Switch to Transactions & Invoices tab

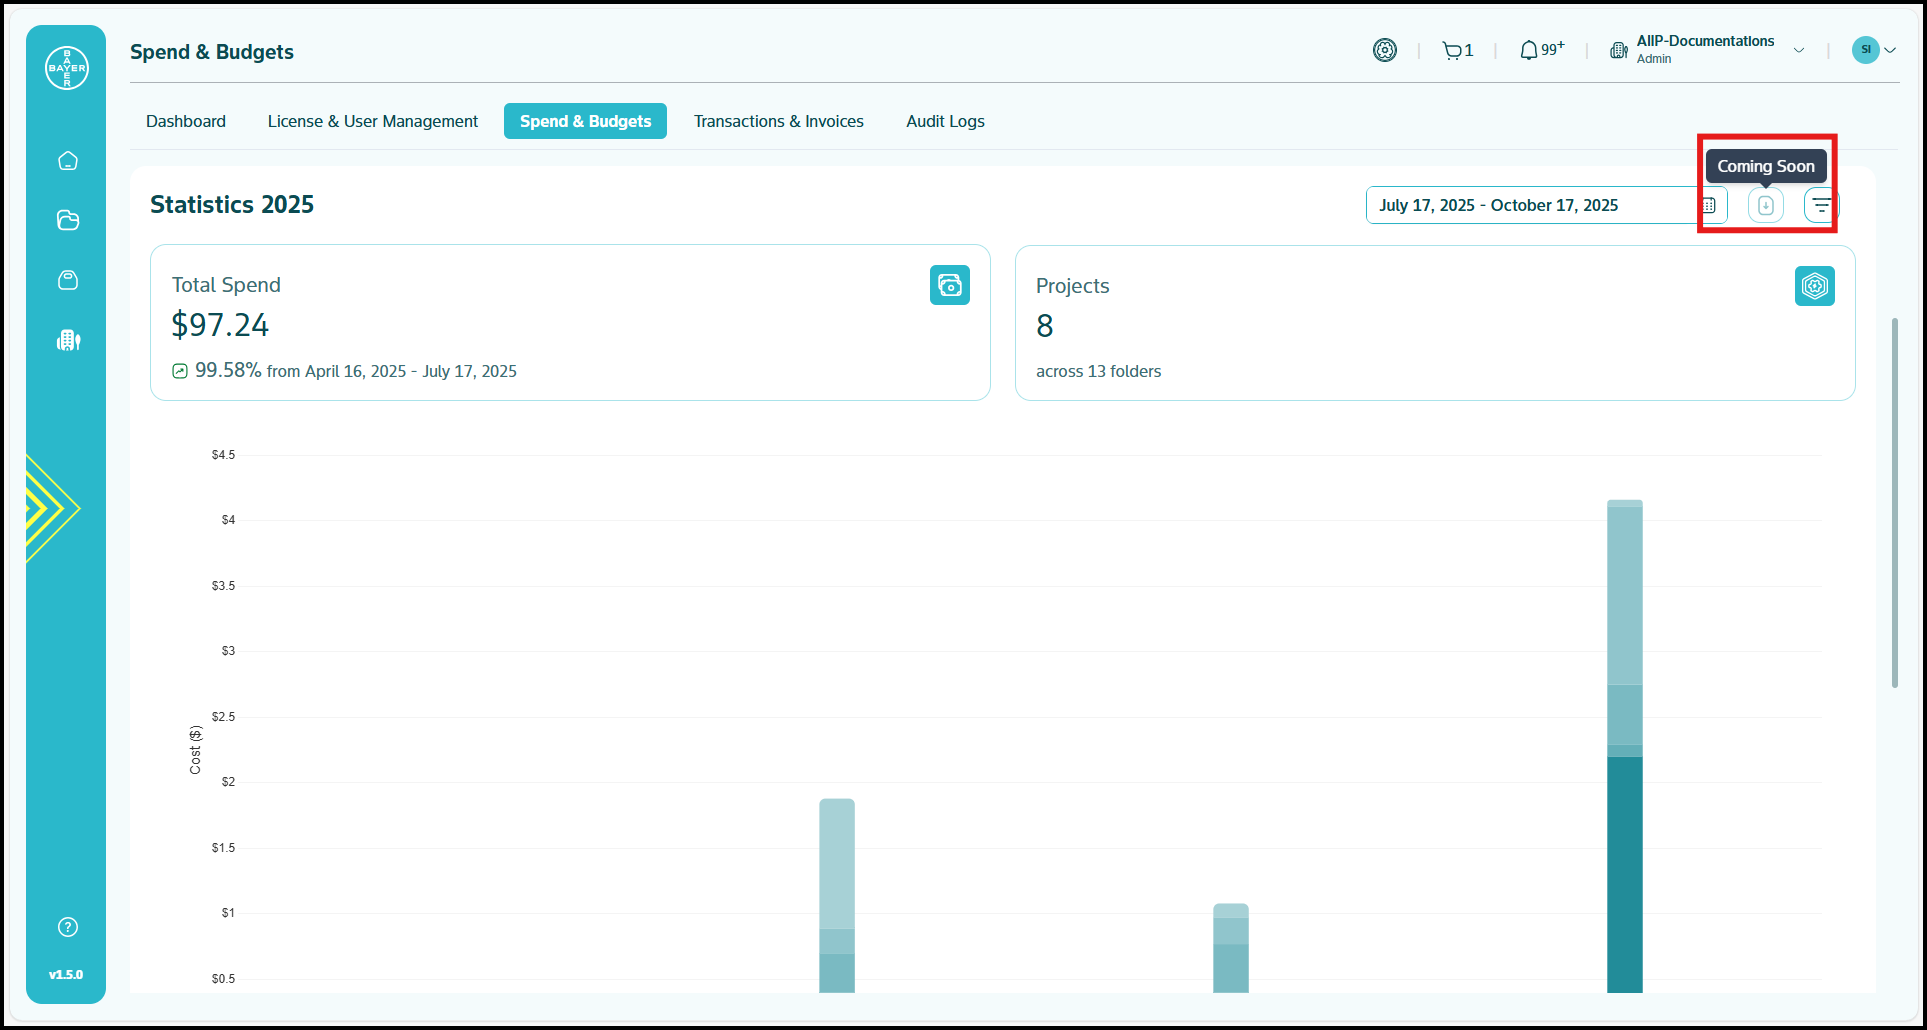click(x=778, y=121)
